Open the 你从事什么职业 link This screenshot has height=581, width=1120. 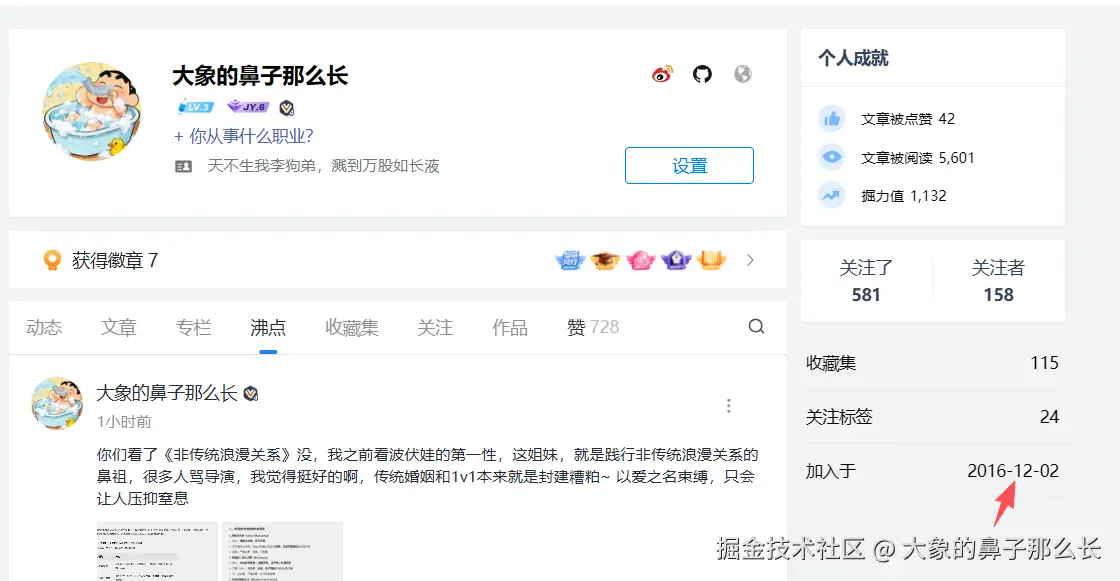click(x=247, y=136)
